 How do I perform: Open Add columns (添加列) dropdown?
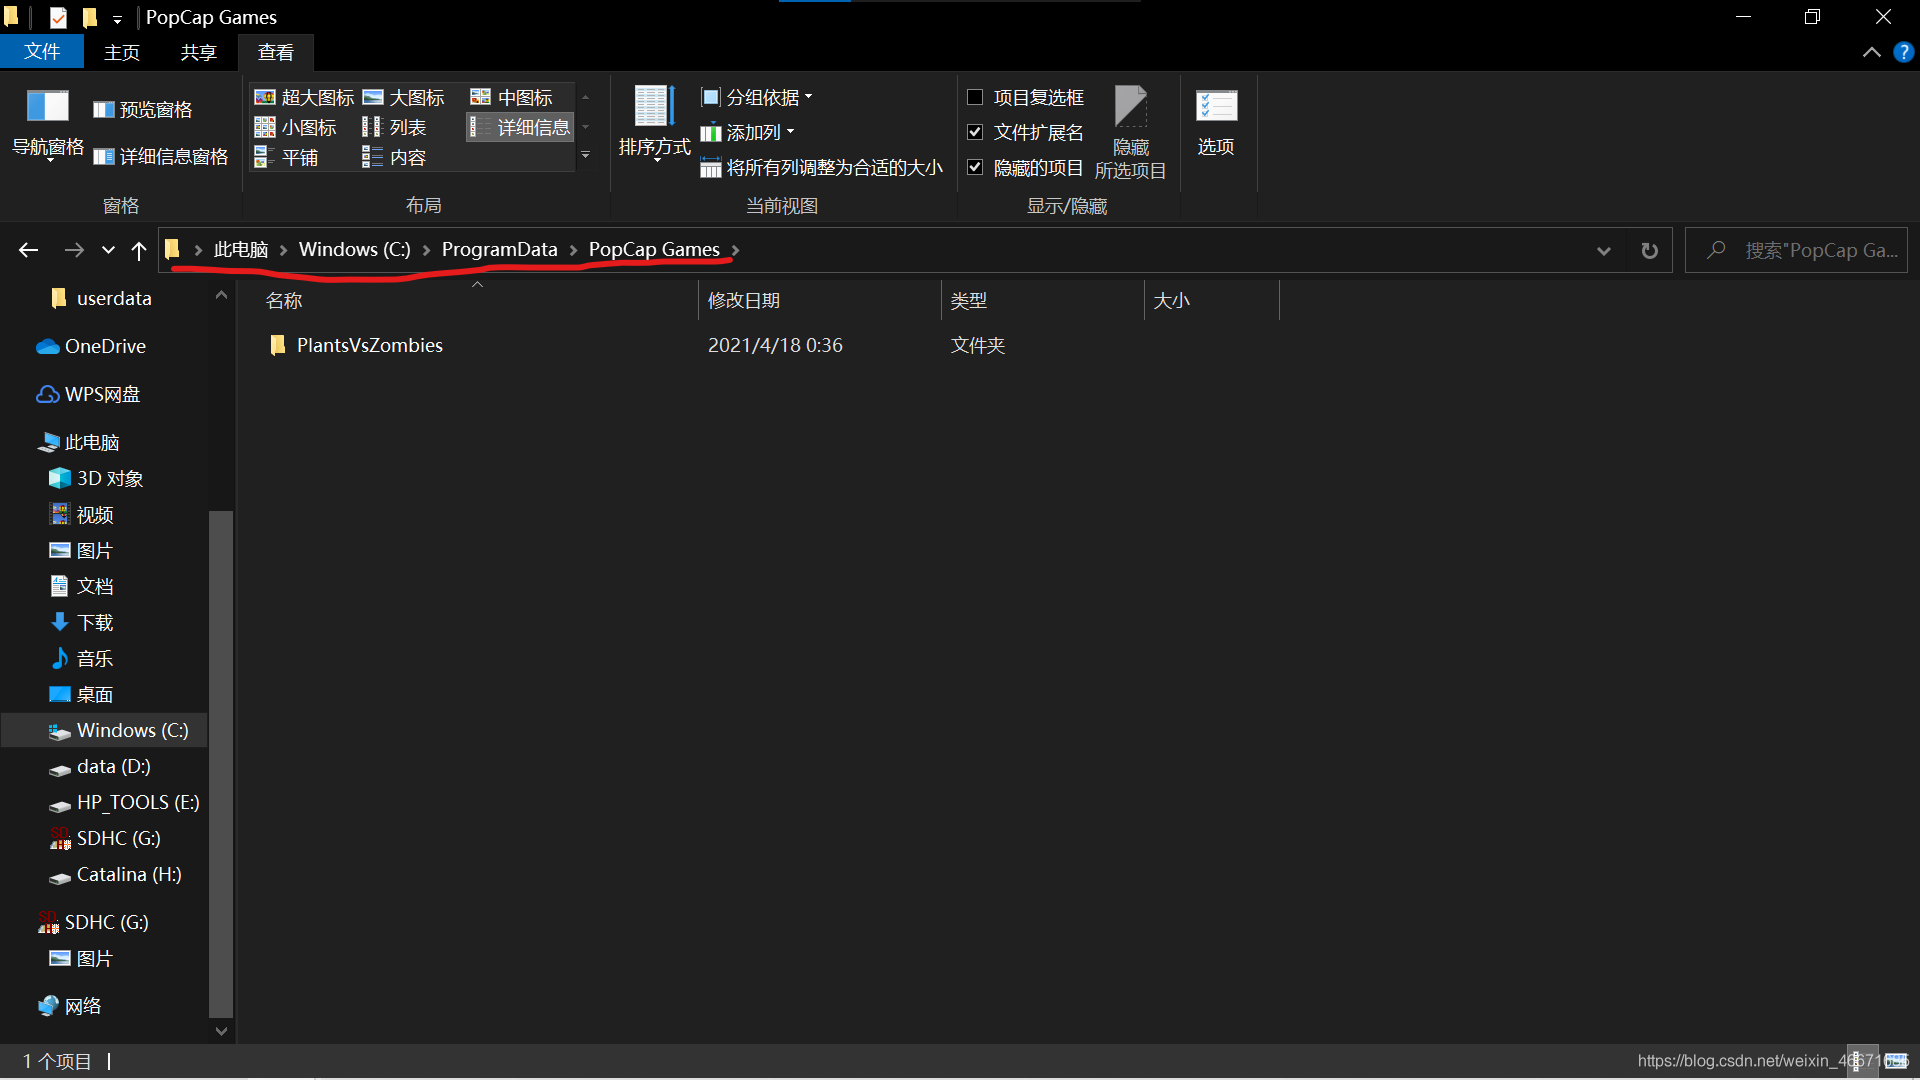tap(748, 132)
